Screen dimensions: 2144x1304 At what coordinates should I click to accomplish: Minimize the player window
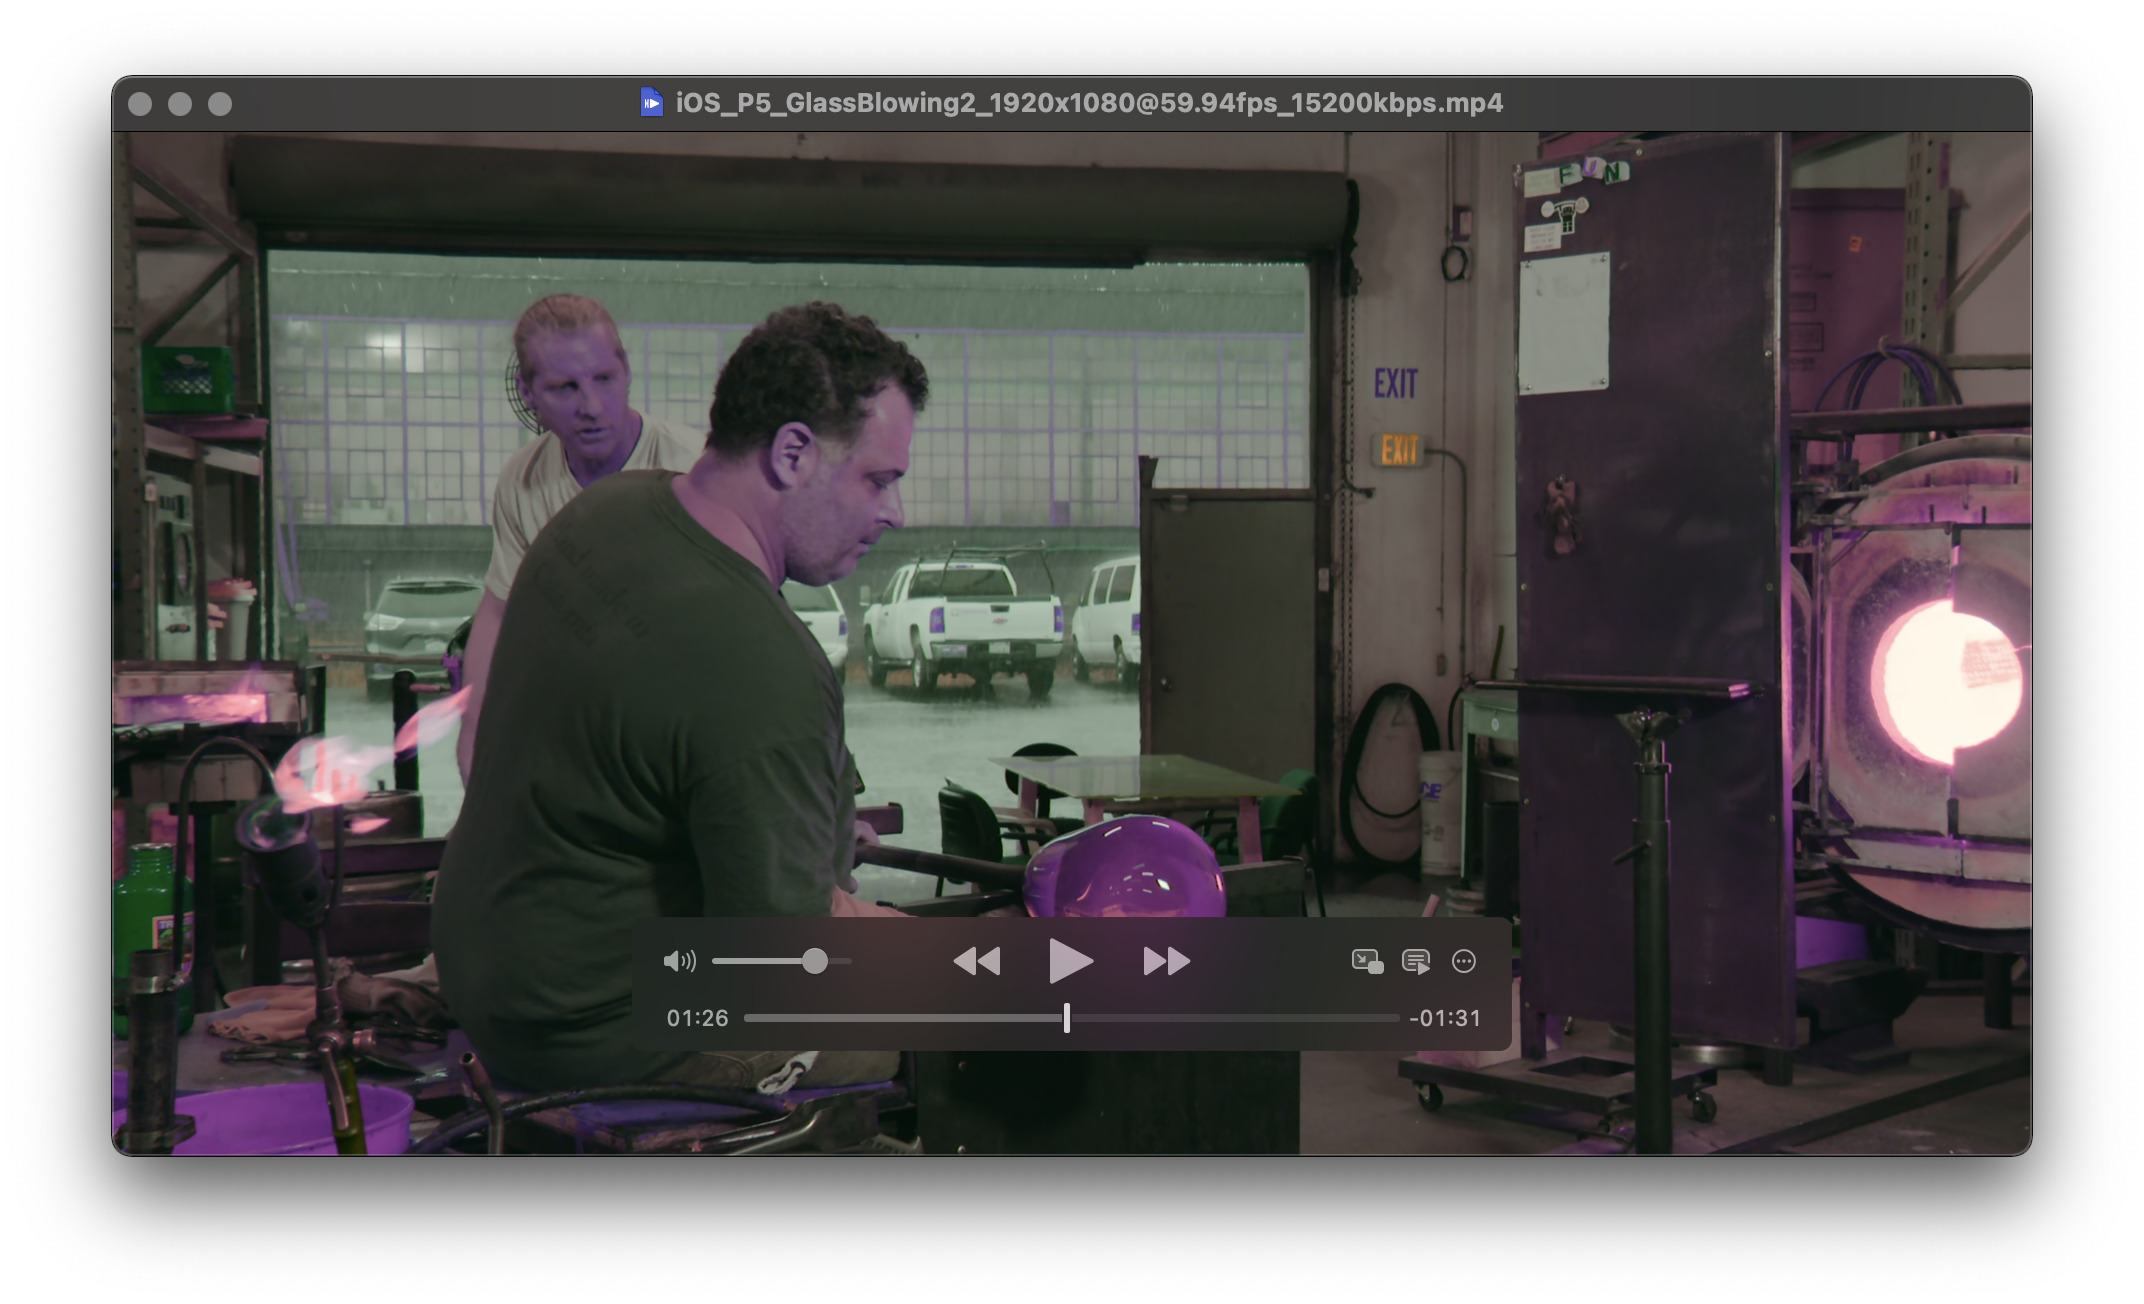[x=180, y=104]
